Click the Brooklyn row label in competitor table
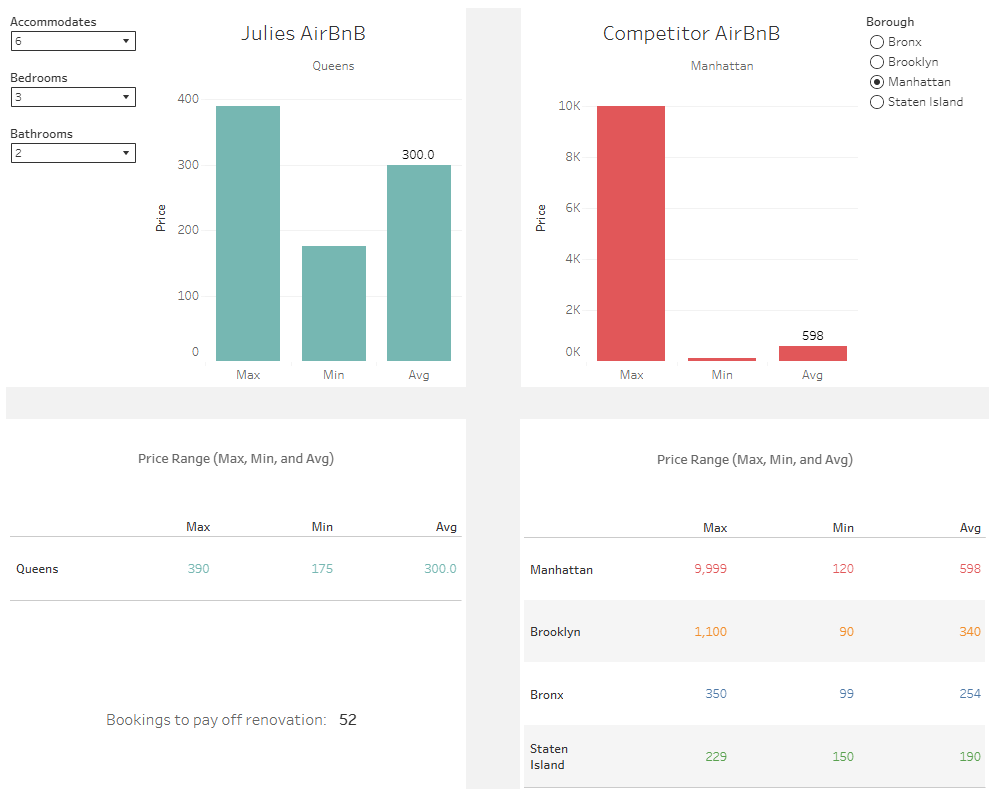The height and width of the screenshot is (789, 989). (555, 632)
